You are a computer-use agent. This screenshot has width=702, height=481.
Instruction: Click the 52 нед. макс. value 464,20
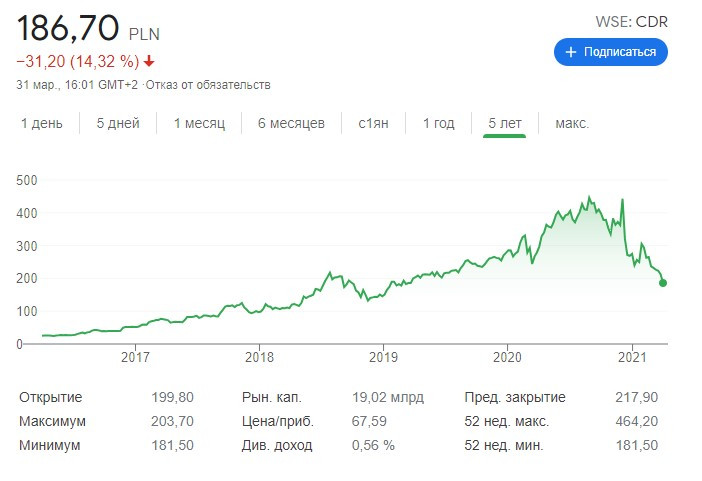click(x=637, y=421)
